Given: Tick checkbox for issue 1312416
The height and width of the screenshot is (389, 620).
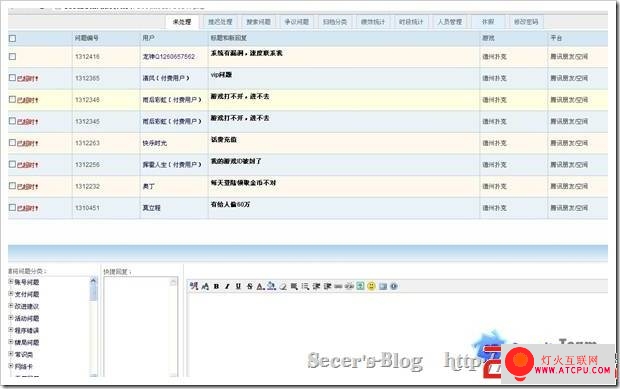Looking at the screenshot, I should coord(13,57).
